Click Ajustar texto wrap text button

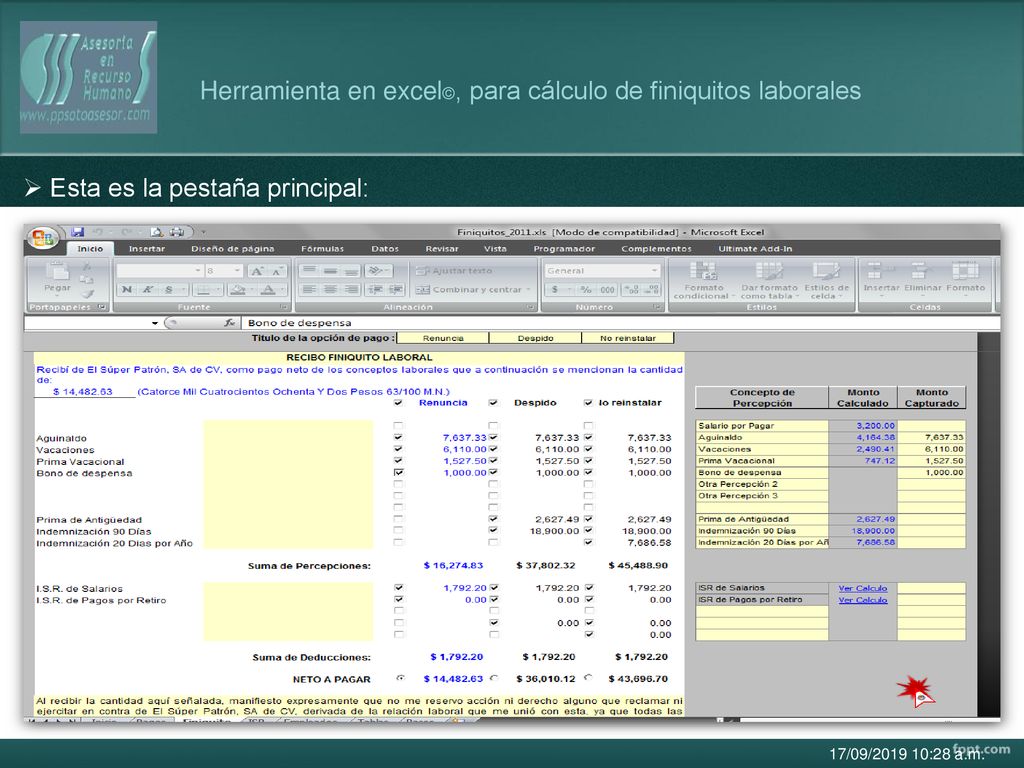455,270
